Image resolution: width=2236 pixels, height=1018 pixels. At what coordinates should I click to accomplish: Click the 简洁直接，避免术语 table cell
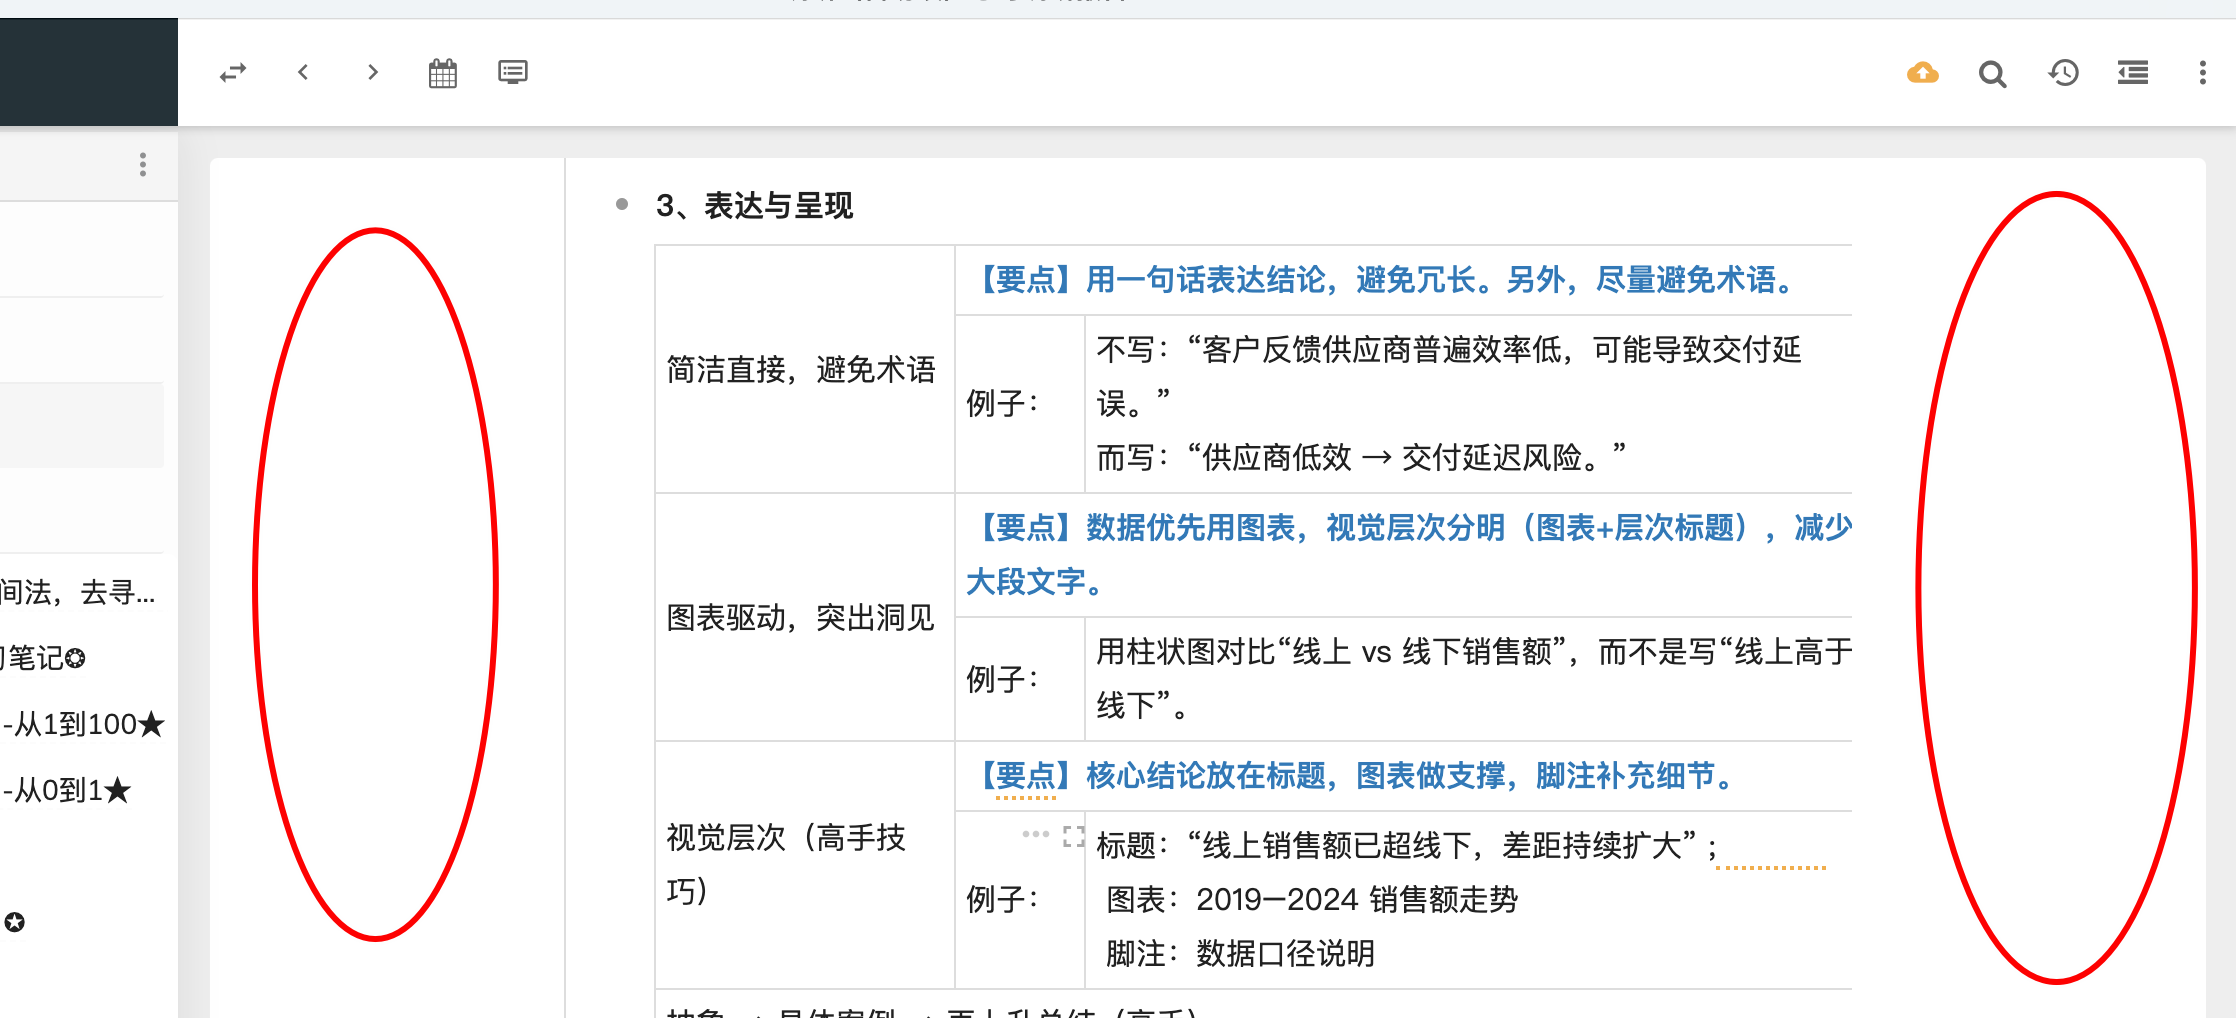[801, 370]
